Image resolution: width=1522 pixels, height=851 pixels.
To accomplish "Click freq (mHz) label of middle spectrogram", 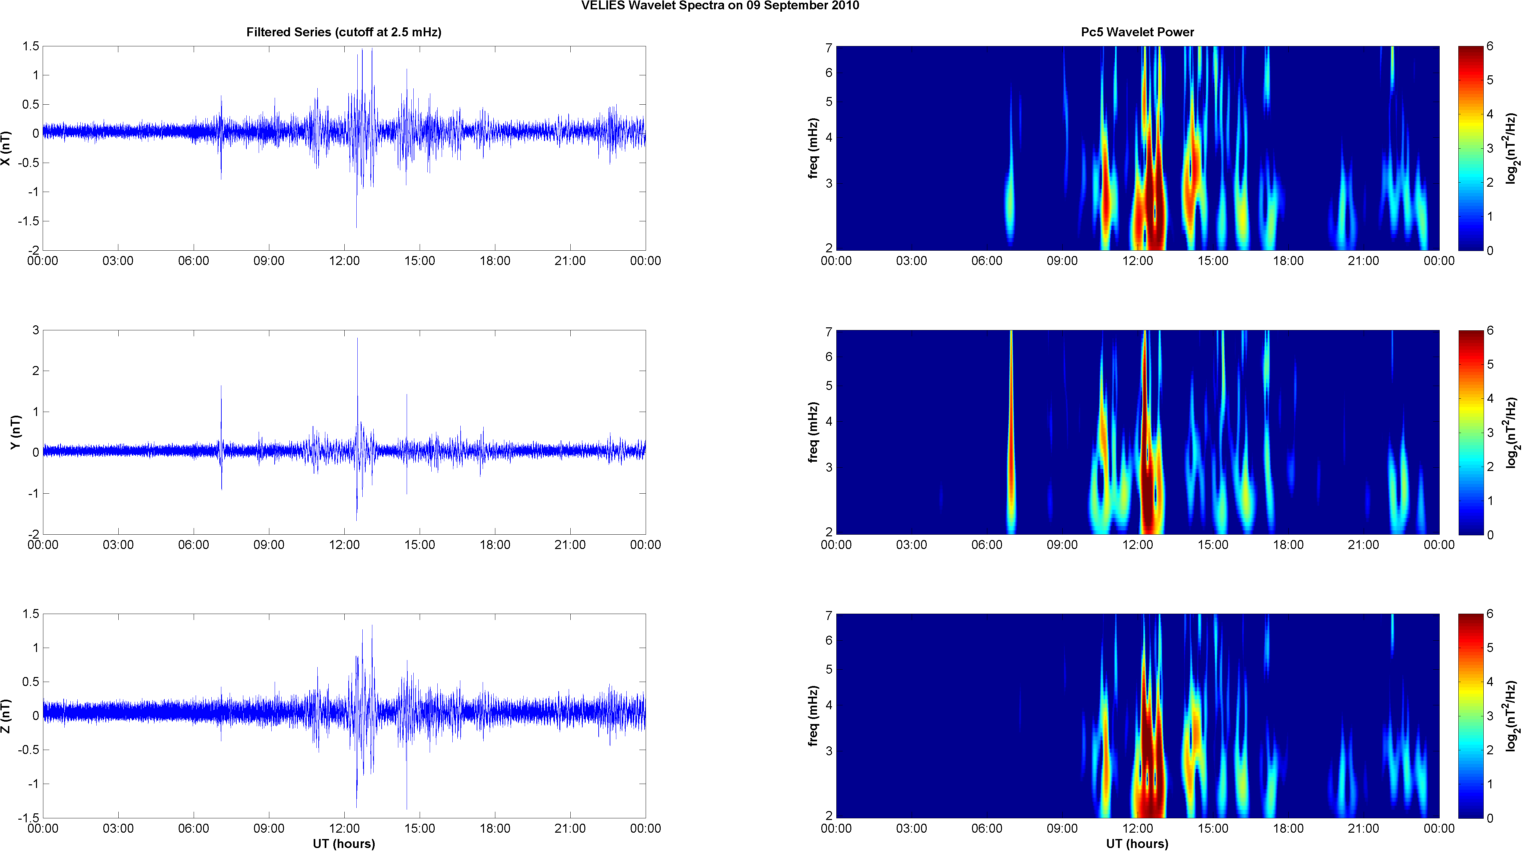I will pos(814,432).
